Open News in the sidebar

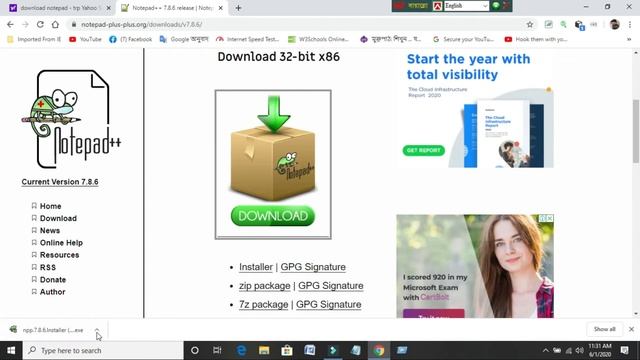click(50, 231)
